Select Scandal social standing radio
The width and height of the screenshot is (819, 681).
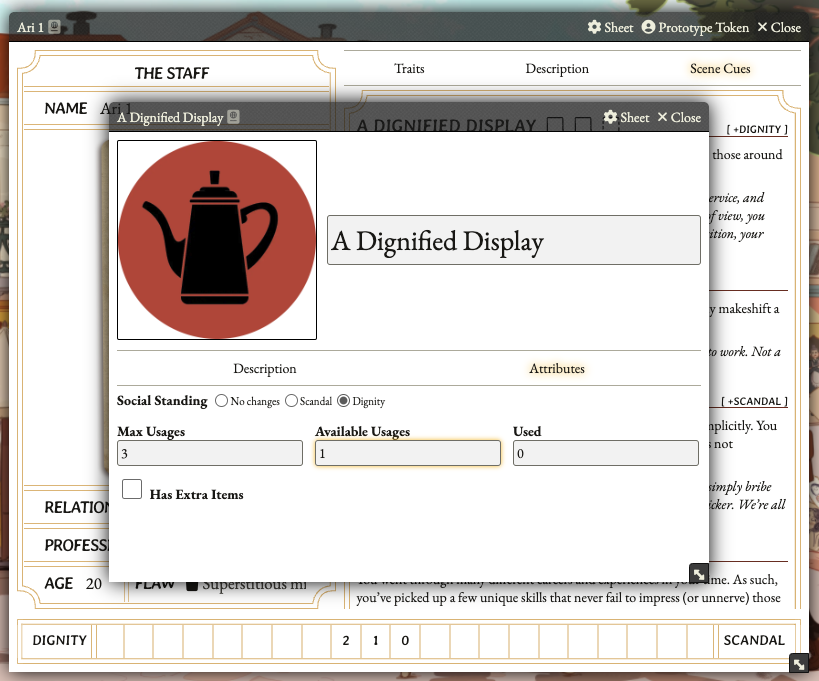291,401
